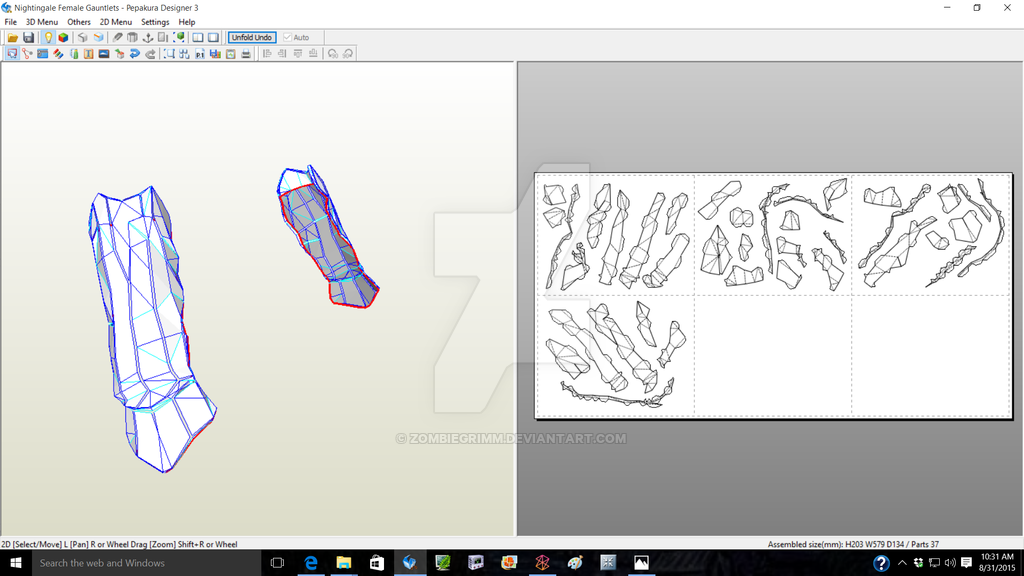Open Task View from the taskbar

[x=278, y=563]
